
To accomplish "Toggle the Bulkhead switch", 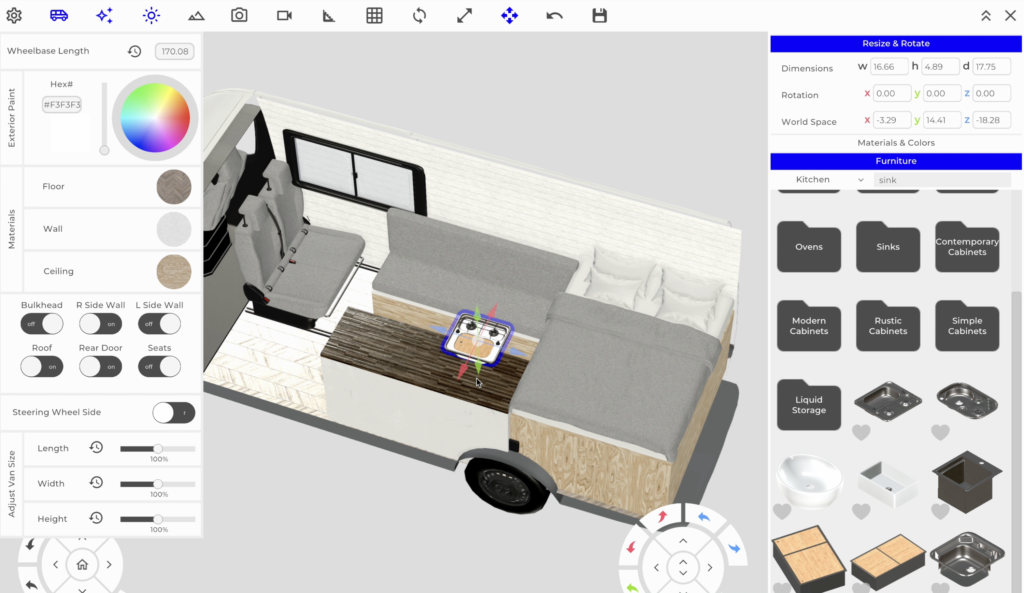I will click(42, 324).
